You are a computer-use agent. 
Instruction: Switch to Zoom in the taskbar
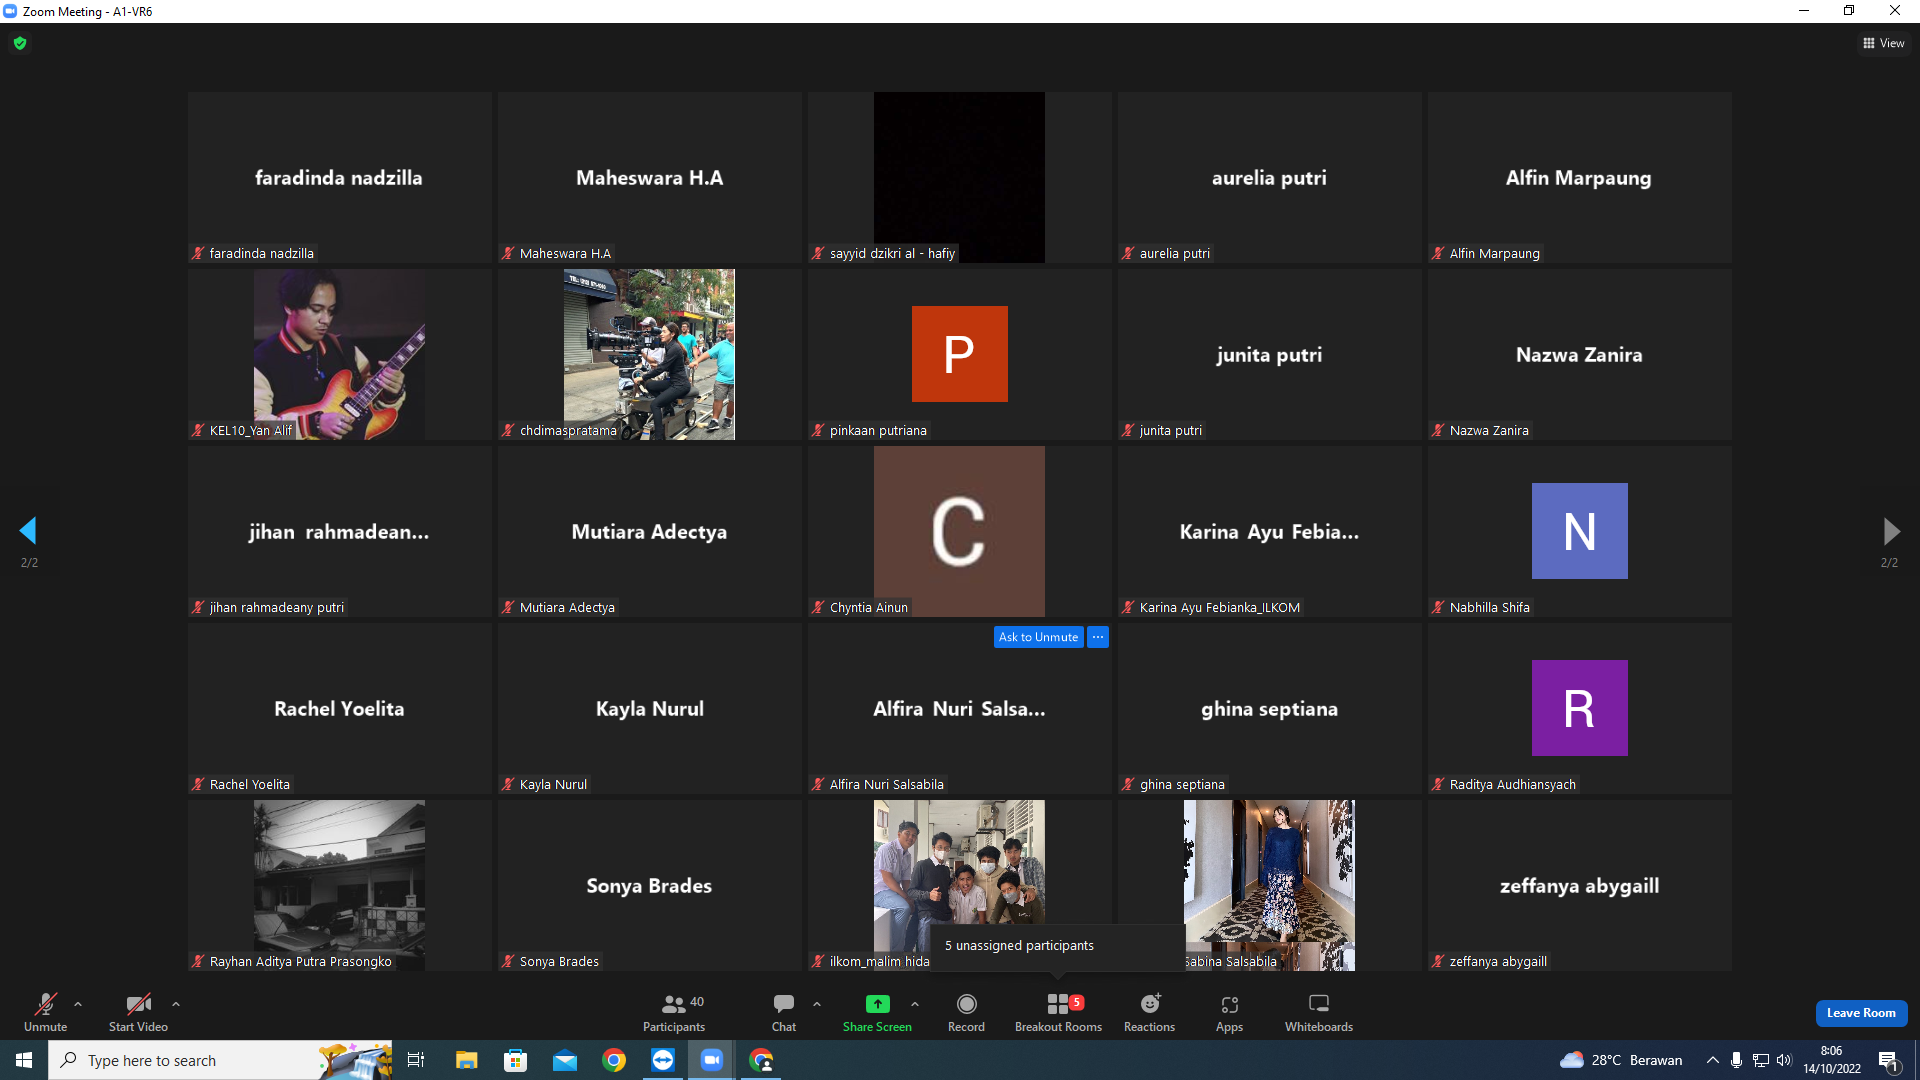point(712,1060)
